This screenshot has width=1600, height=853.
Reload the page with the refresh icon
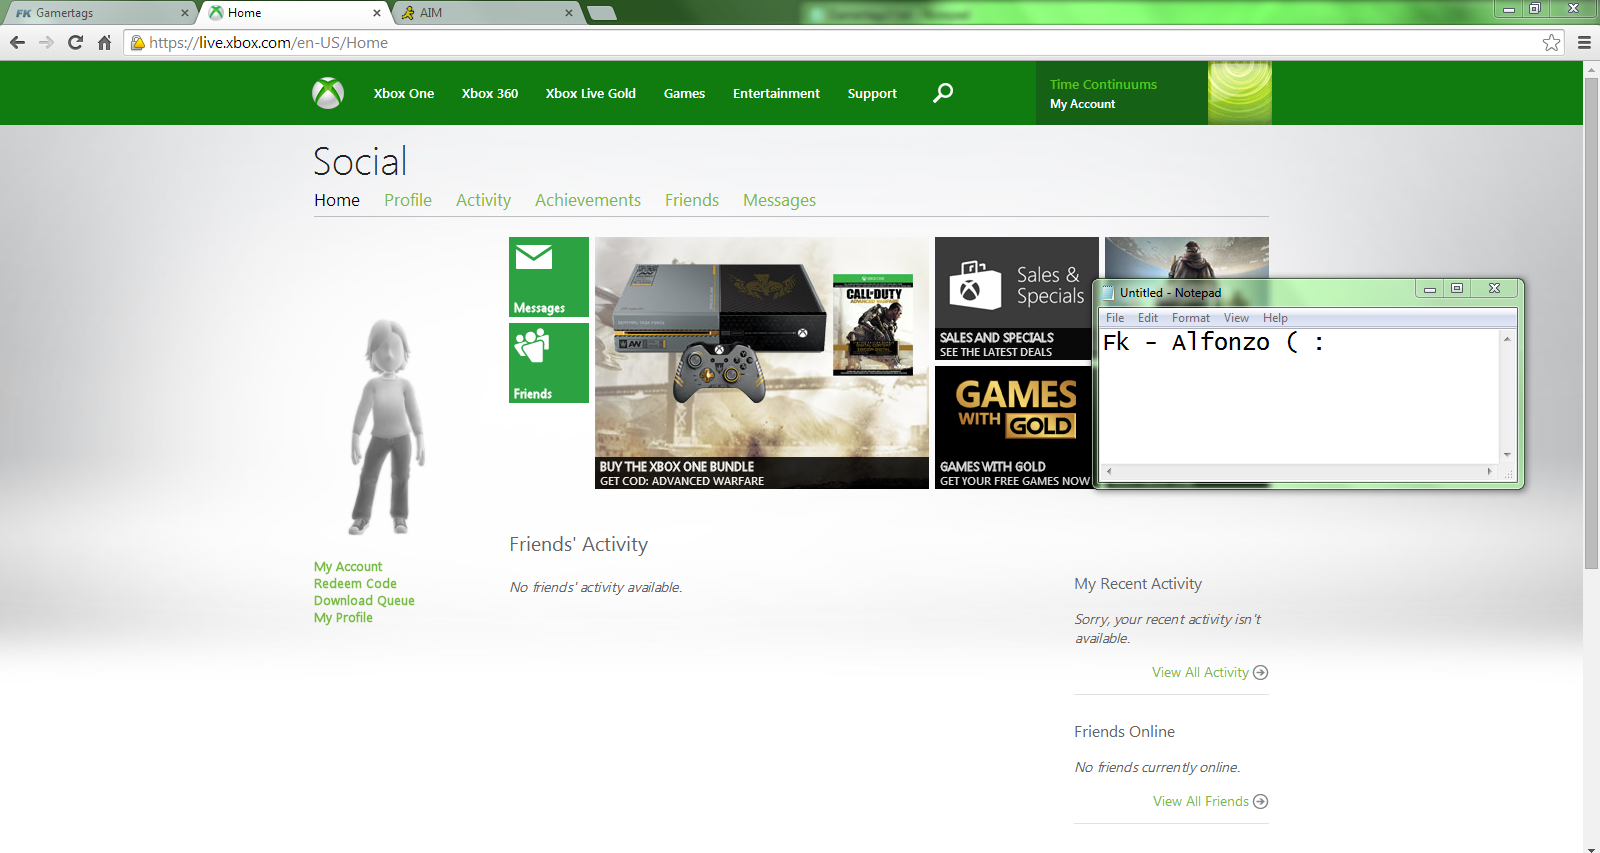(75, 42)
